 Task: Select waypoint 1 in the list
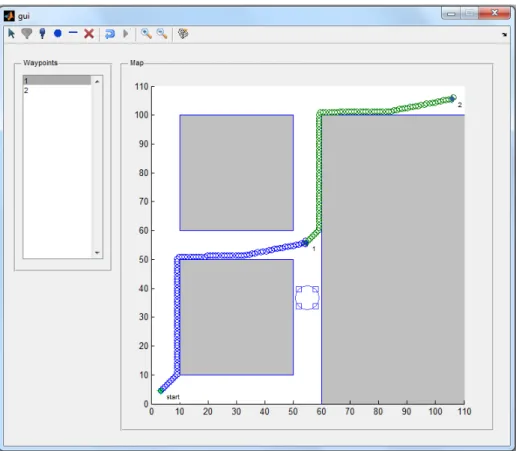point(57,80)
